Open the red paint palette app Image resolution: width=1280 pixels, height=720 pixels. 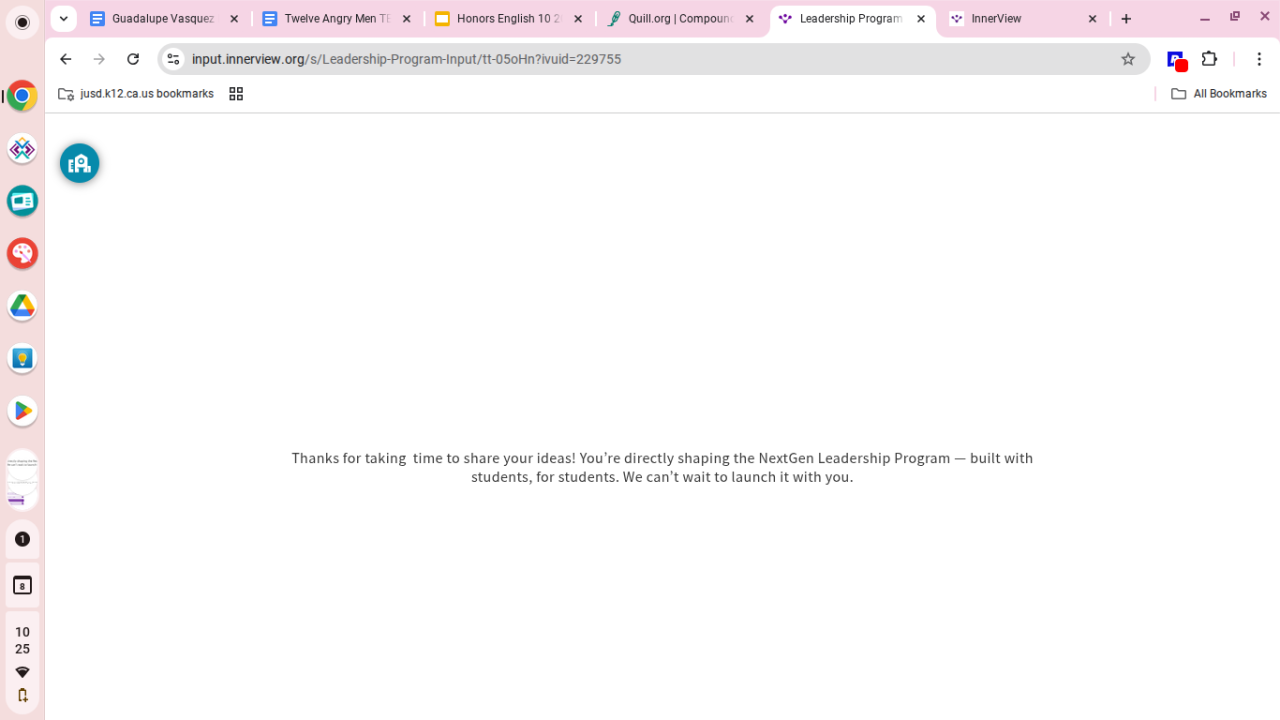(x=22, y=253)
